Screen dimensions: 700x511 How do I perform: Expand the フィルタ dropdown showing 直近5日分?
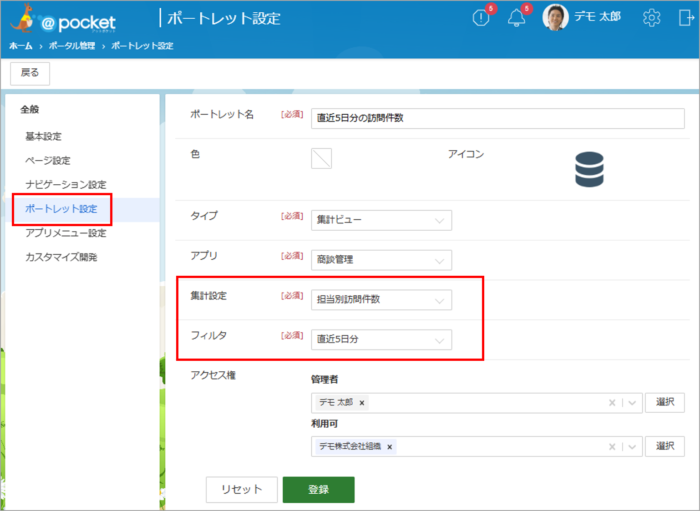pyautogui.click(x=381, y=340)
